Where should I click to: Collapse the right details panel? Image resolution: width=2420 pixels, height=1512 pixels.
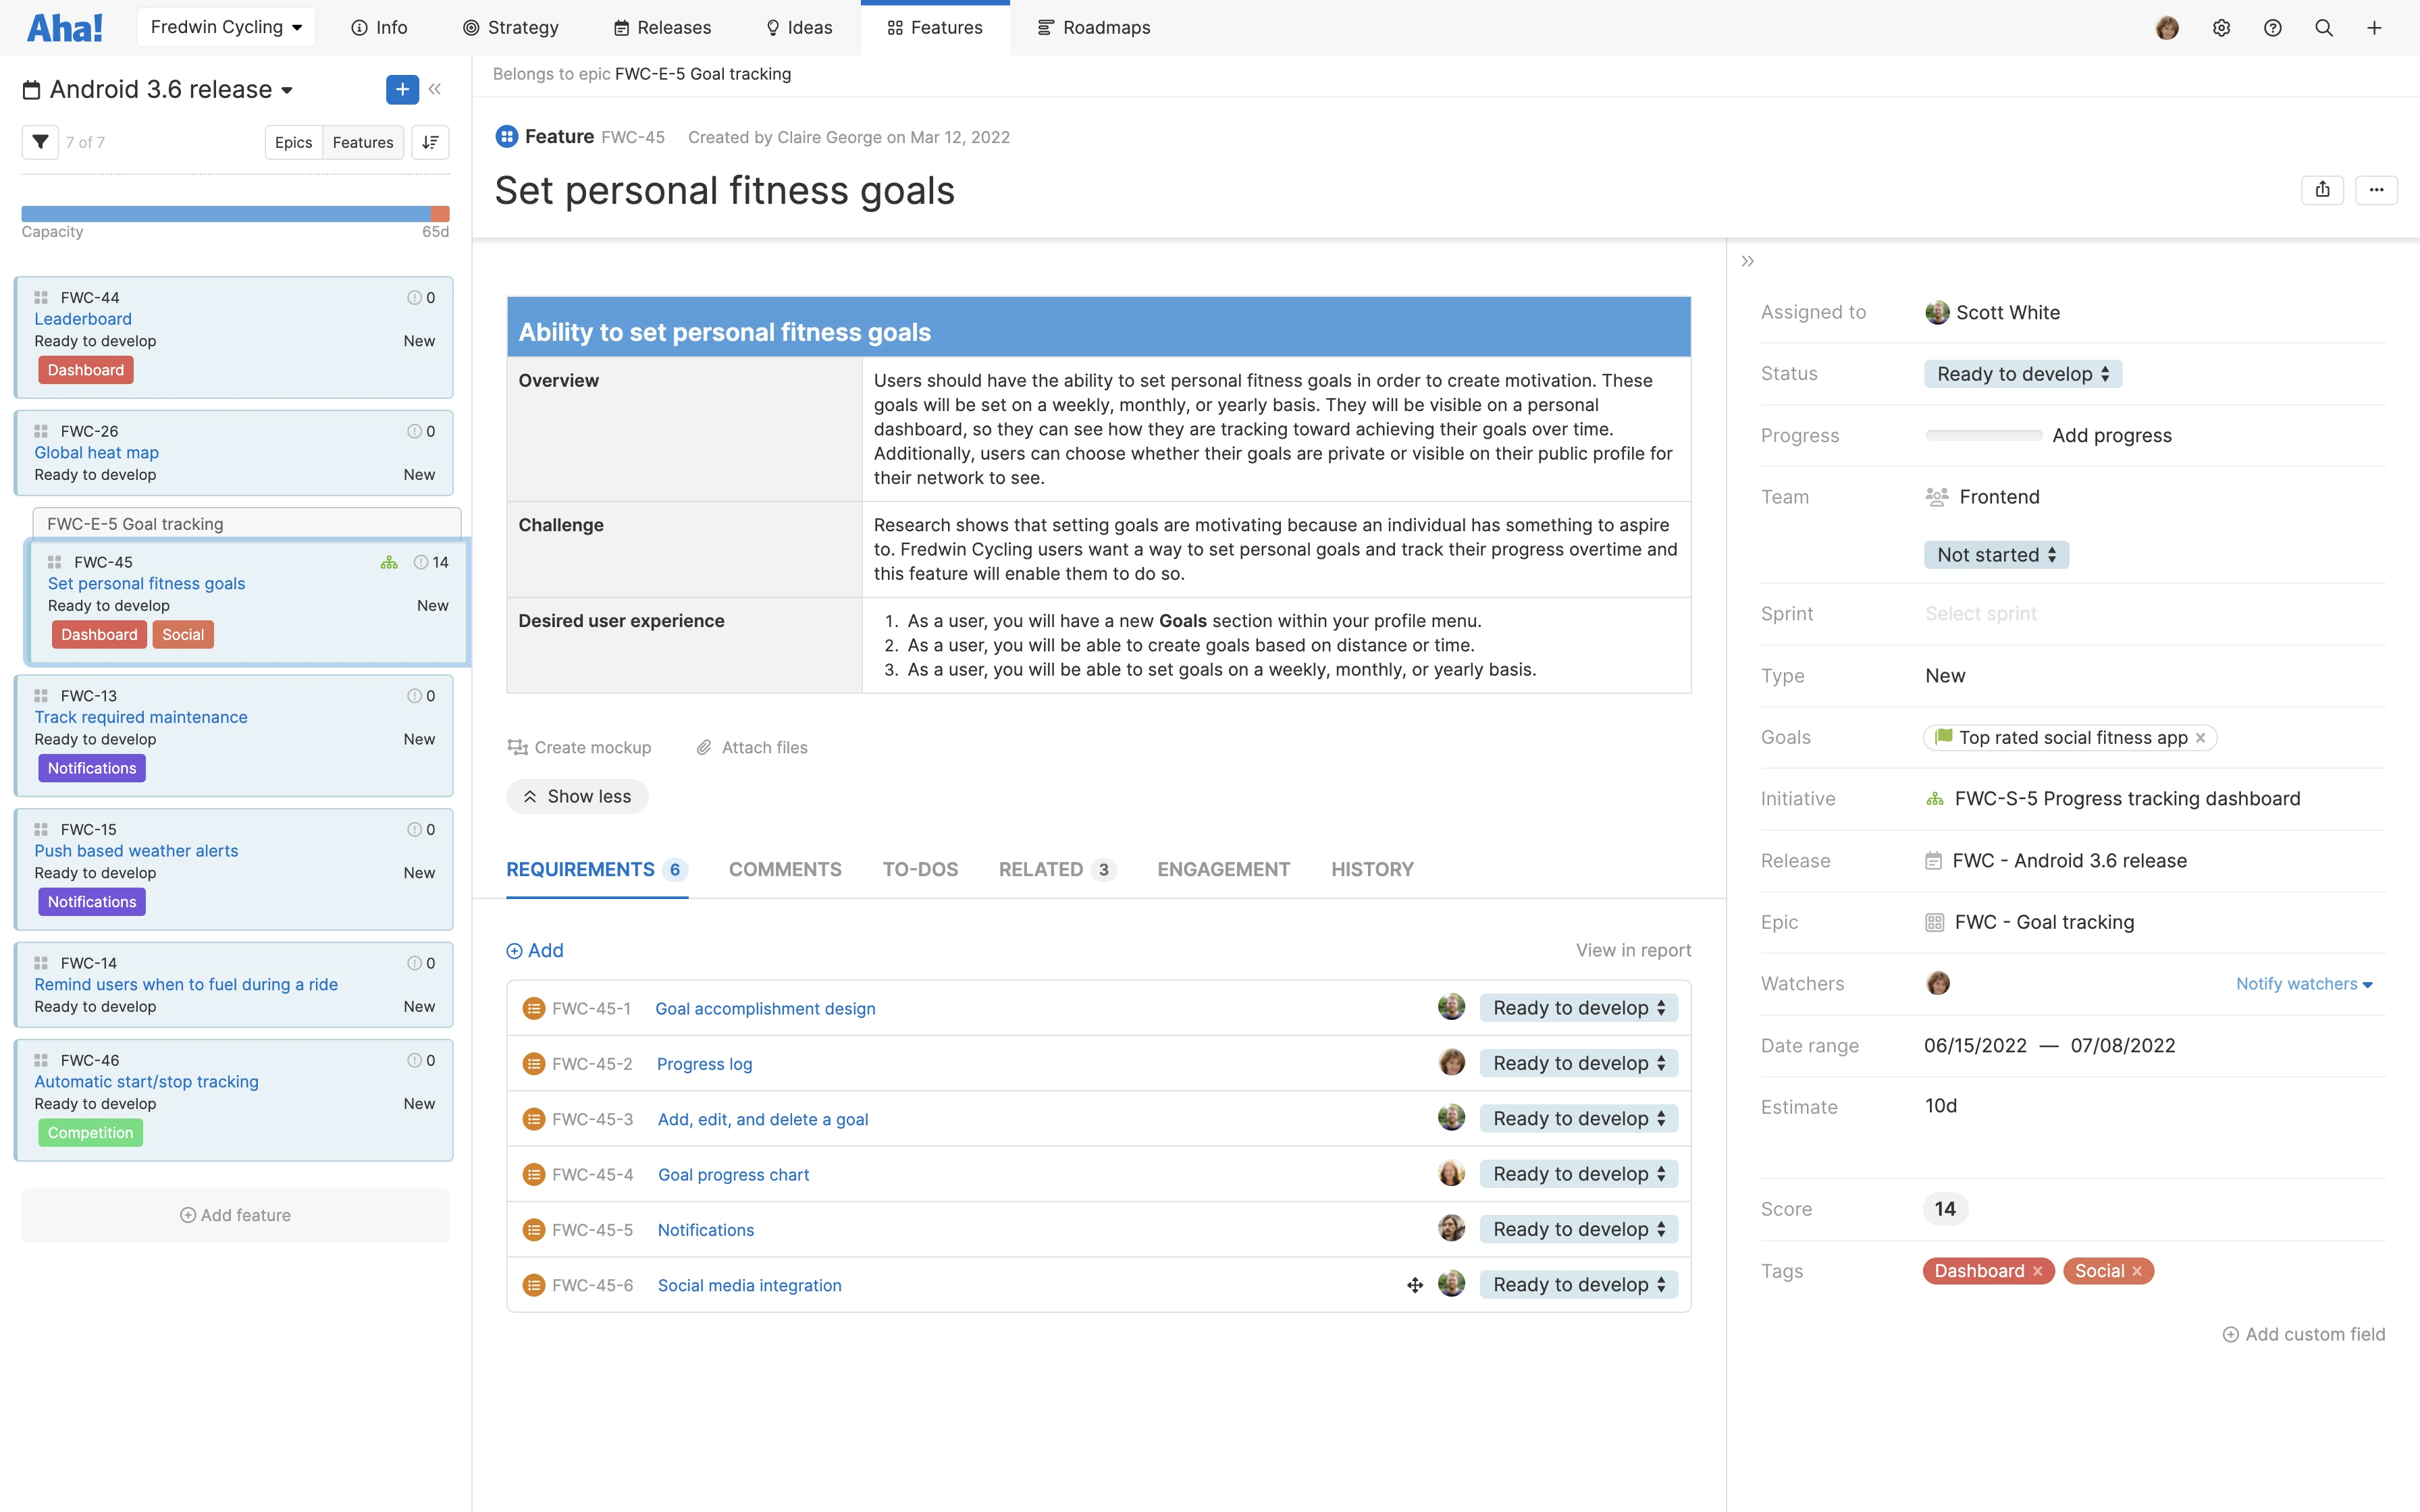1747,261
